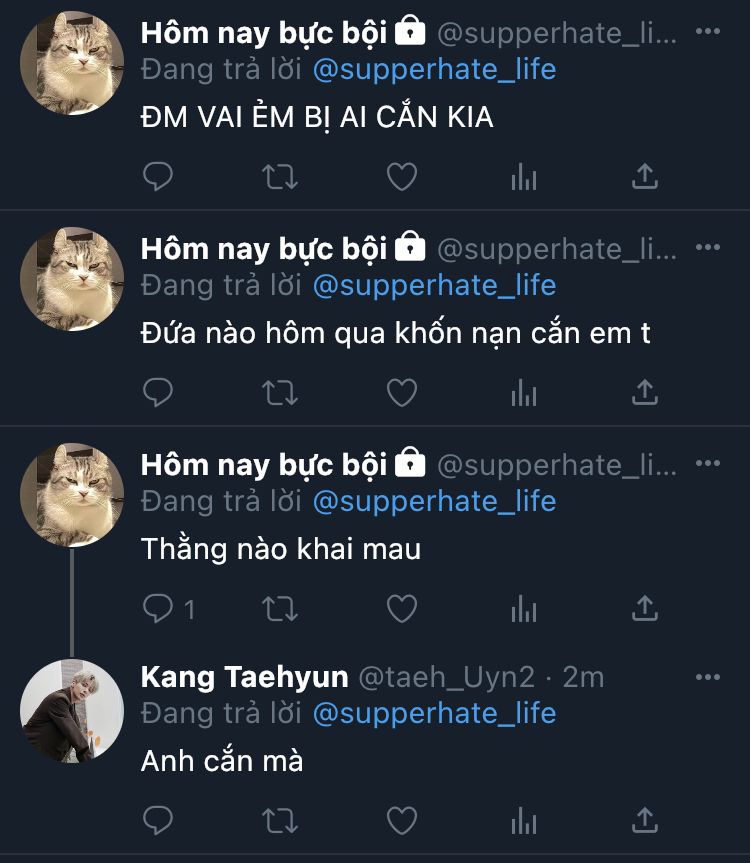The width and height of the screenshot is (750, 863).
Task: Retweet the "ĐM VAI ẺM BỊ AI CẮN KIA" tweet
Action: pos(279,177)
